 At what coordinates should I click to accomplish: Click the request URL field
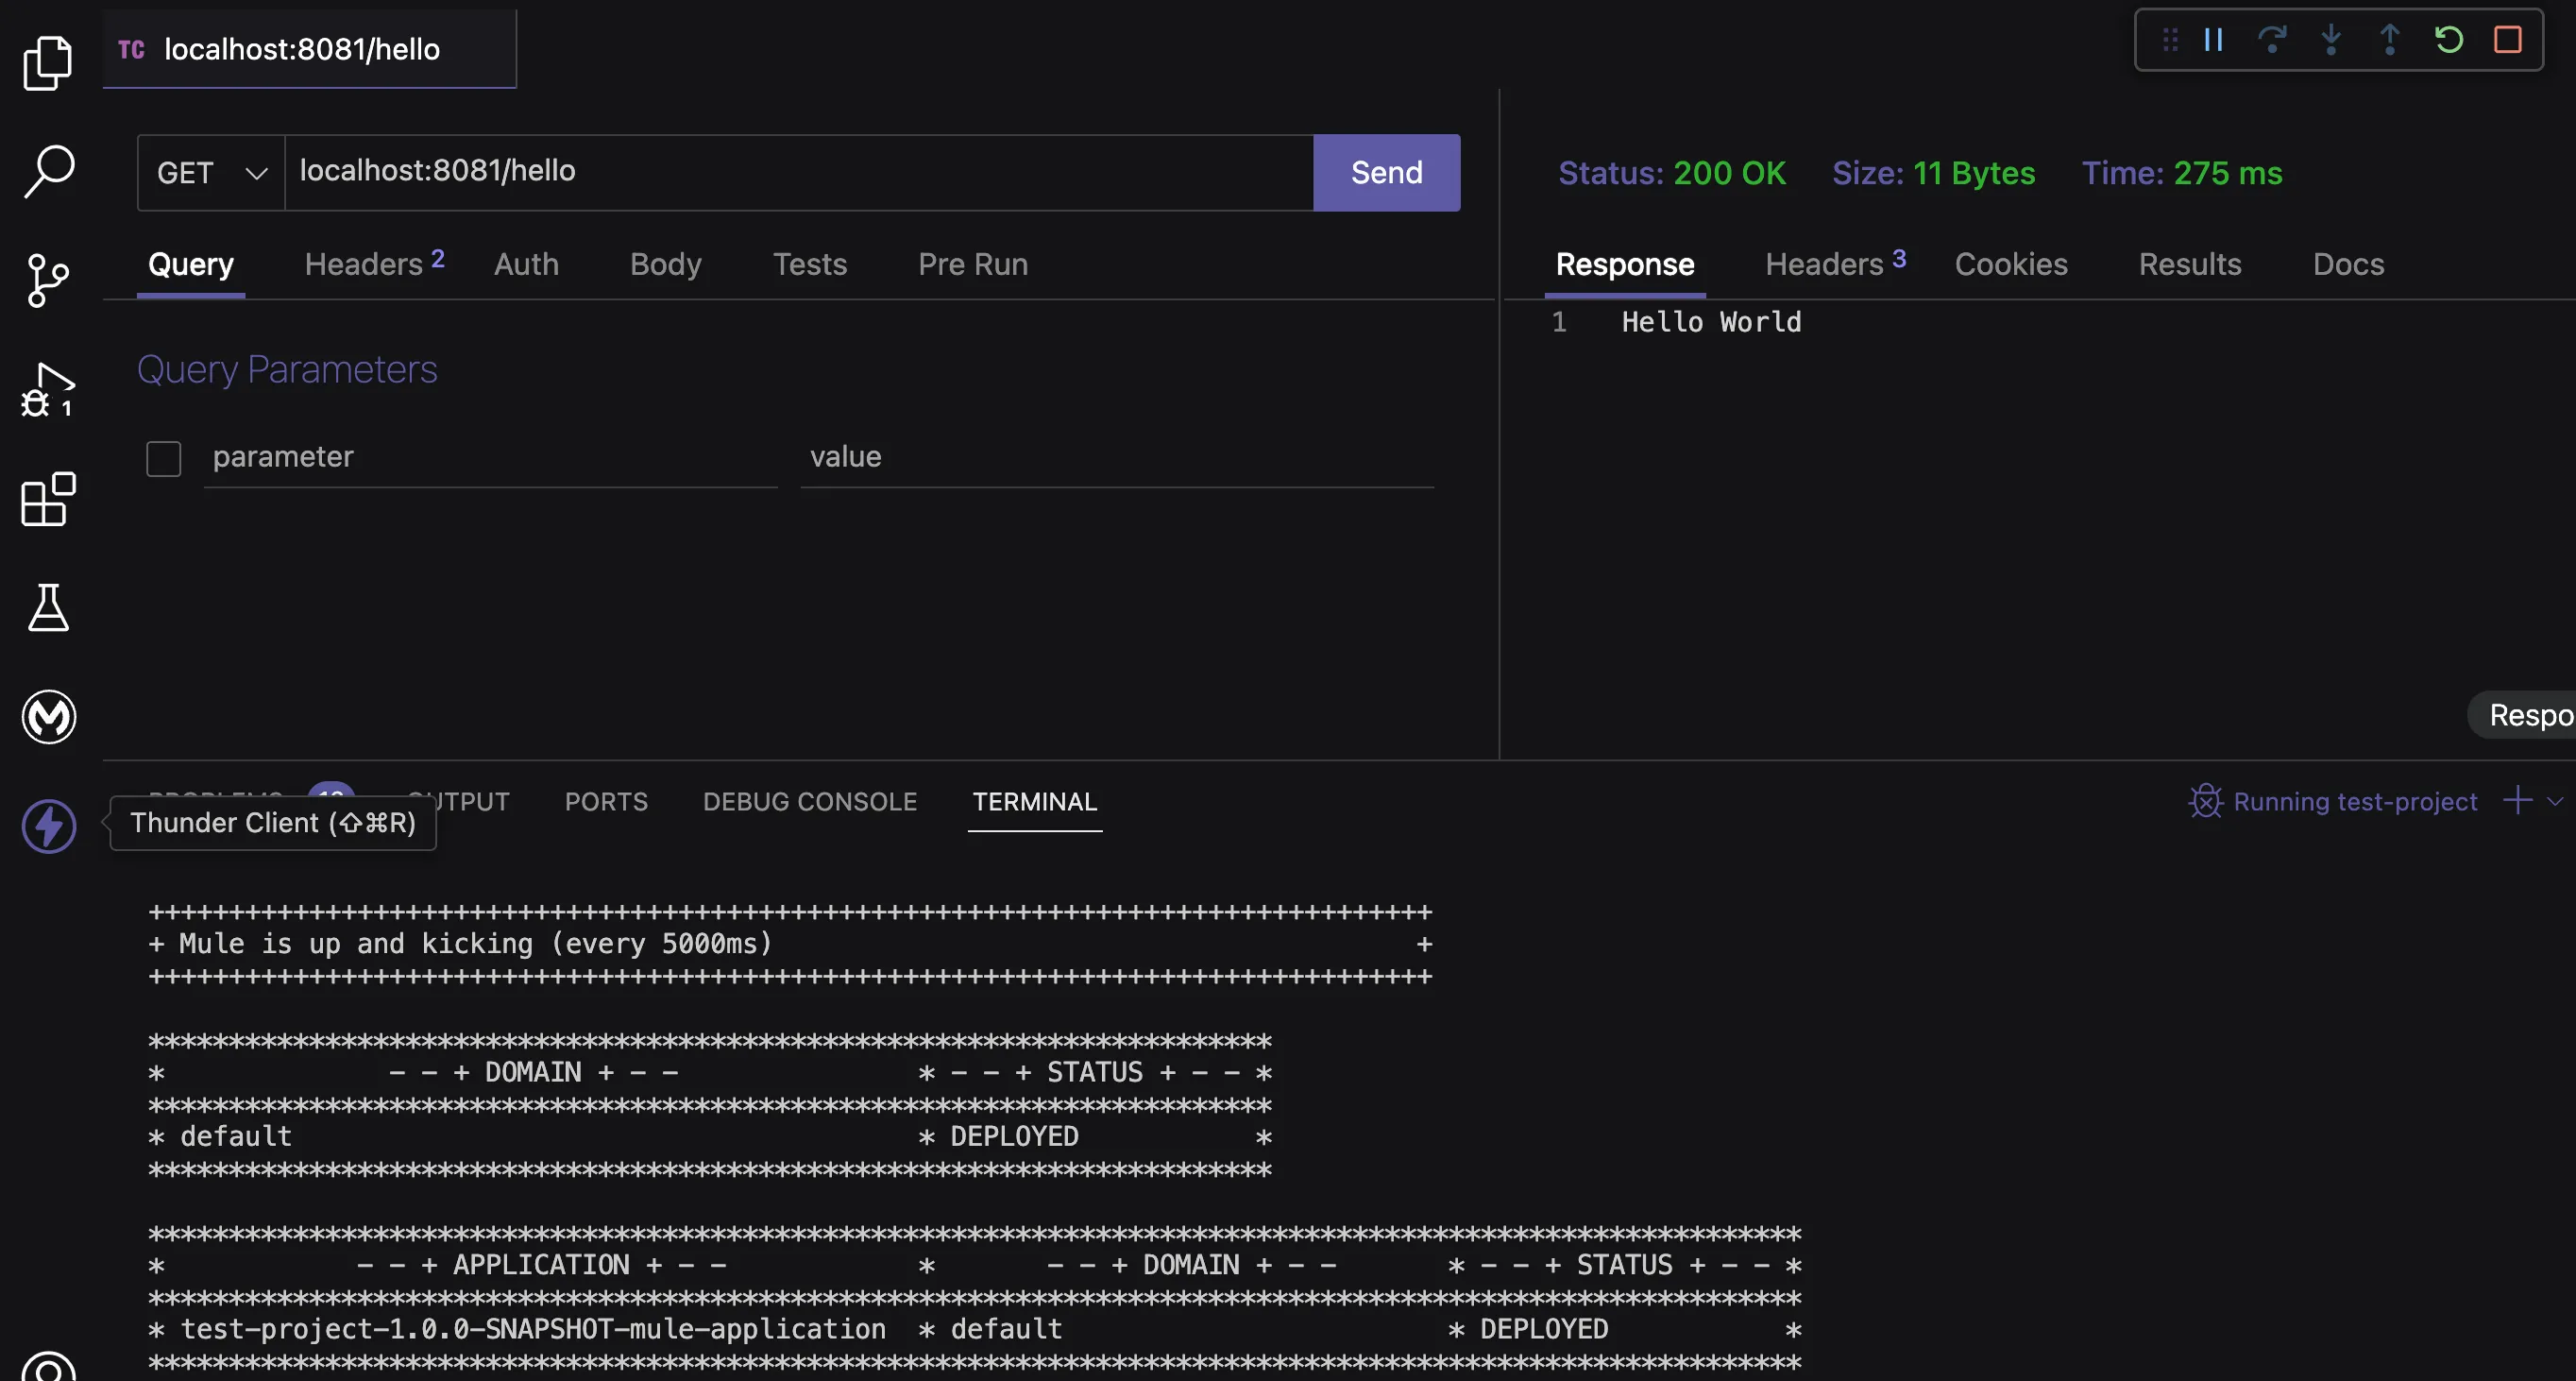[798, 173]
